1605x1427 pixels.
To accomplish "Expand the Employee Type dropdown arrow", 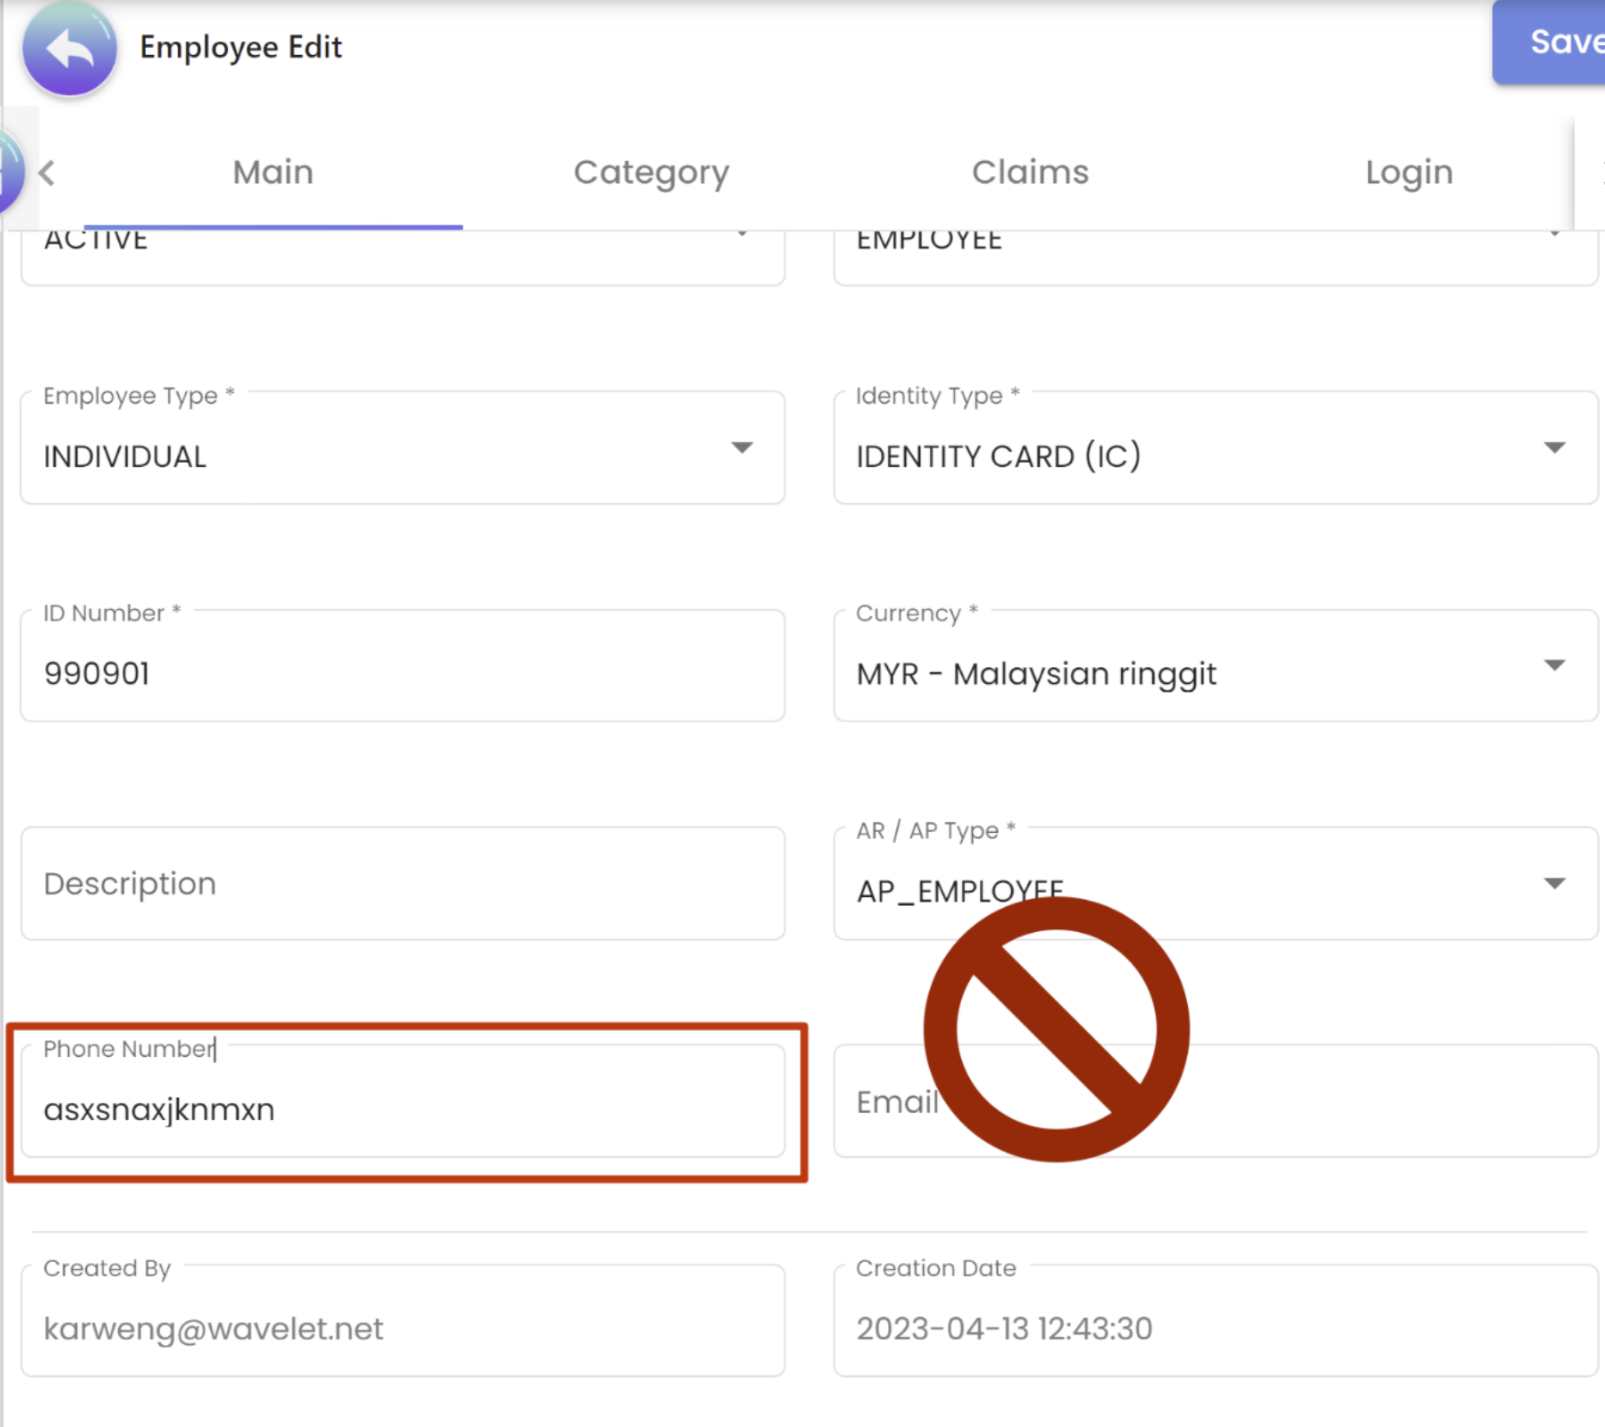I will pyautogui.click(x=741, y=447).
